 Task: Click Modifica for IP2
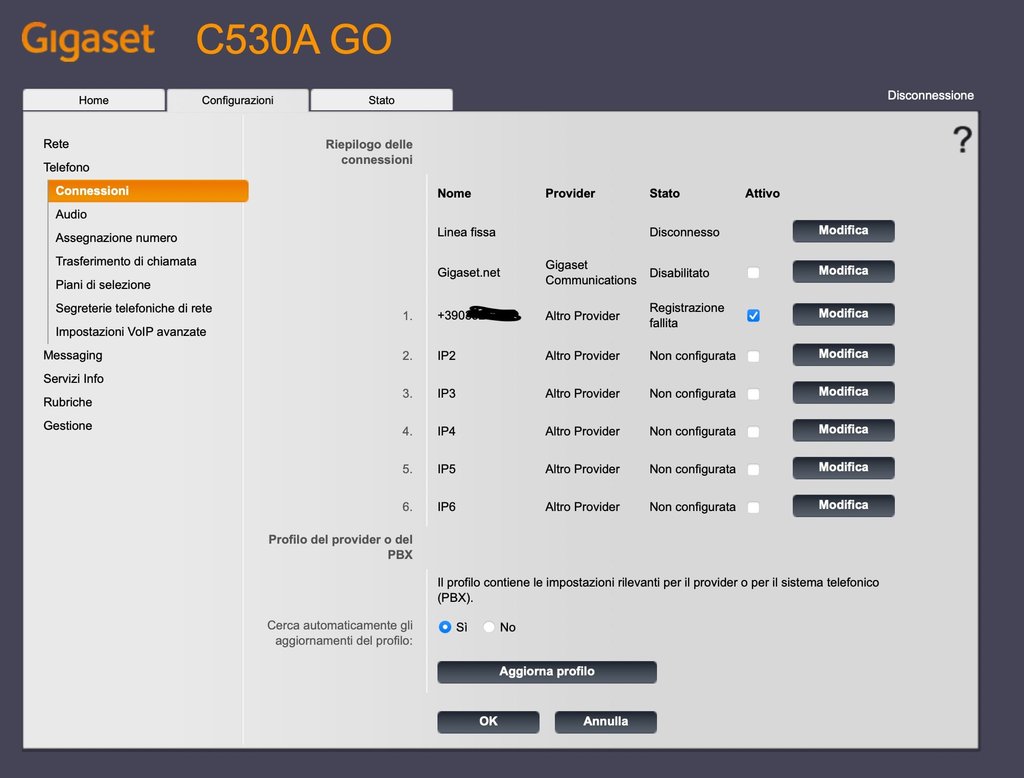[844, 355]
